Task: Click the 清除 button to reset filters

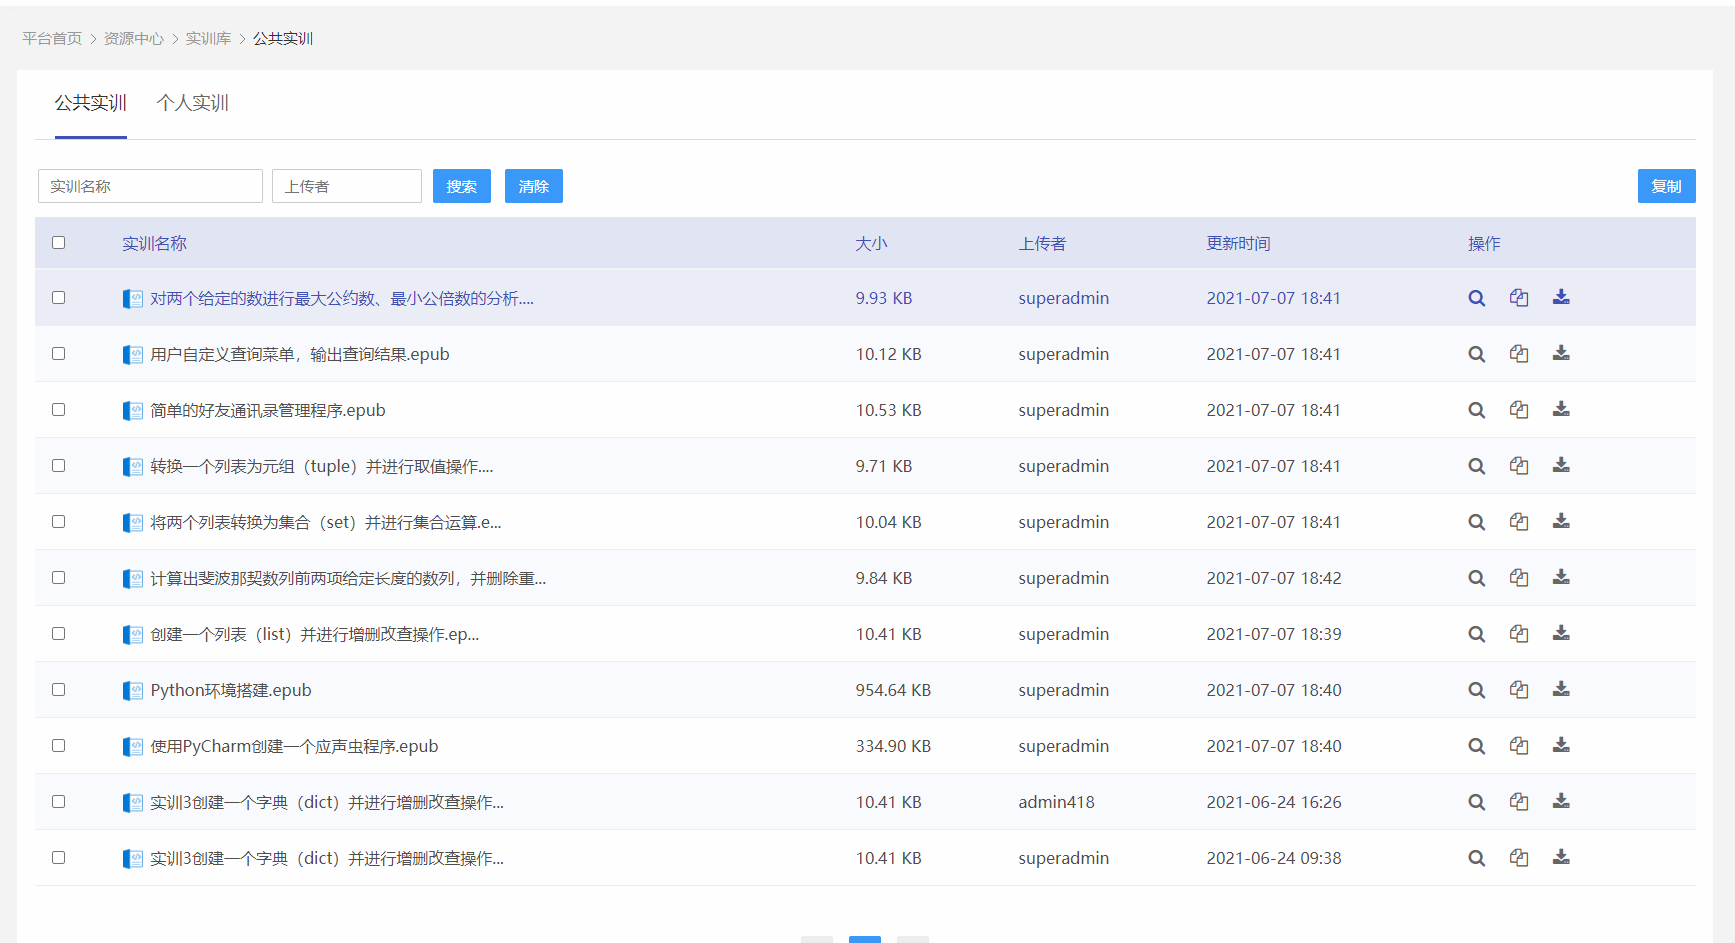Action: [x=534, y=186]
